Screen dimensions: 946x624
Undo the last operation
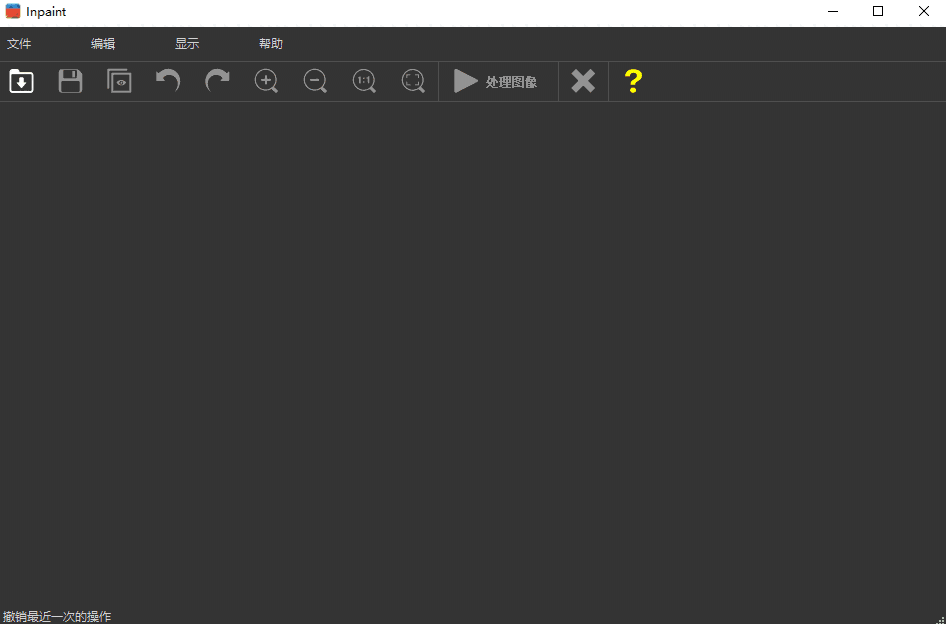click(x=167, y=81)
